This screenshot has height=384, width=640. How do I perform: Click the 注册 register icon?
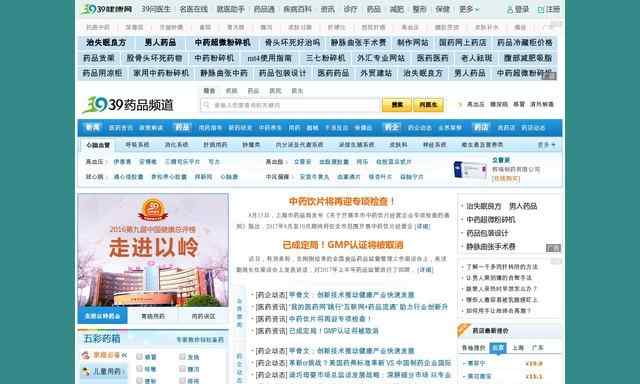click(541, 9)
